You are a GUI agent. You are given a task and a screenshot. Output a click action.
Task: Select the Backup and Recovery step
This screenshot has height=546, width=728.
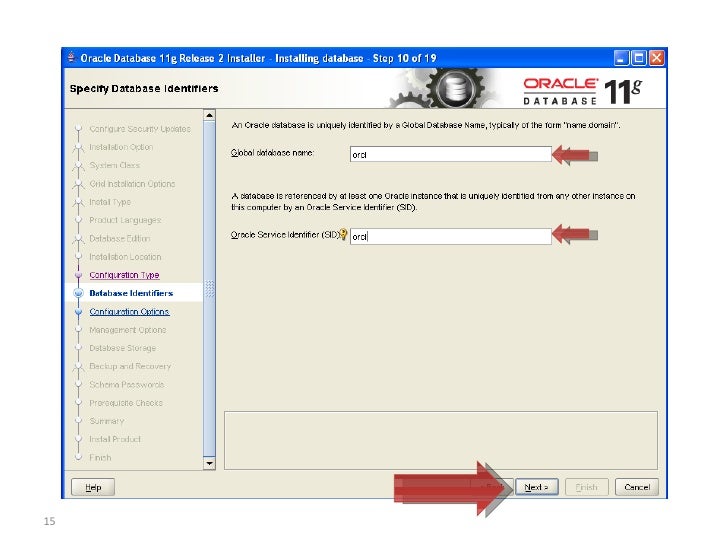(x=130, y=366)
